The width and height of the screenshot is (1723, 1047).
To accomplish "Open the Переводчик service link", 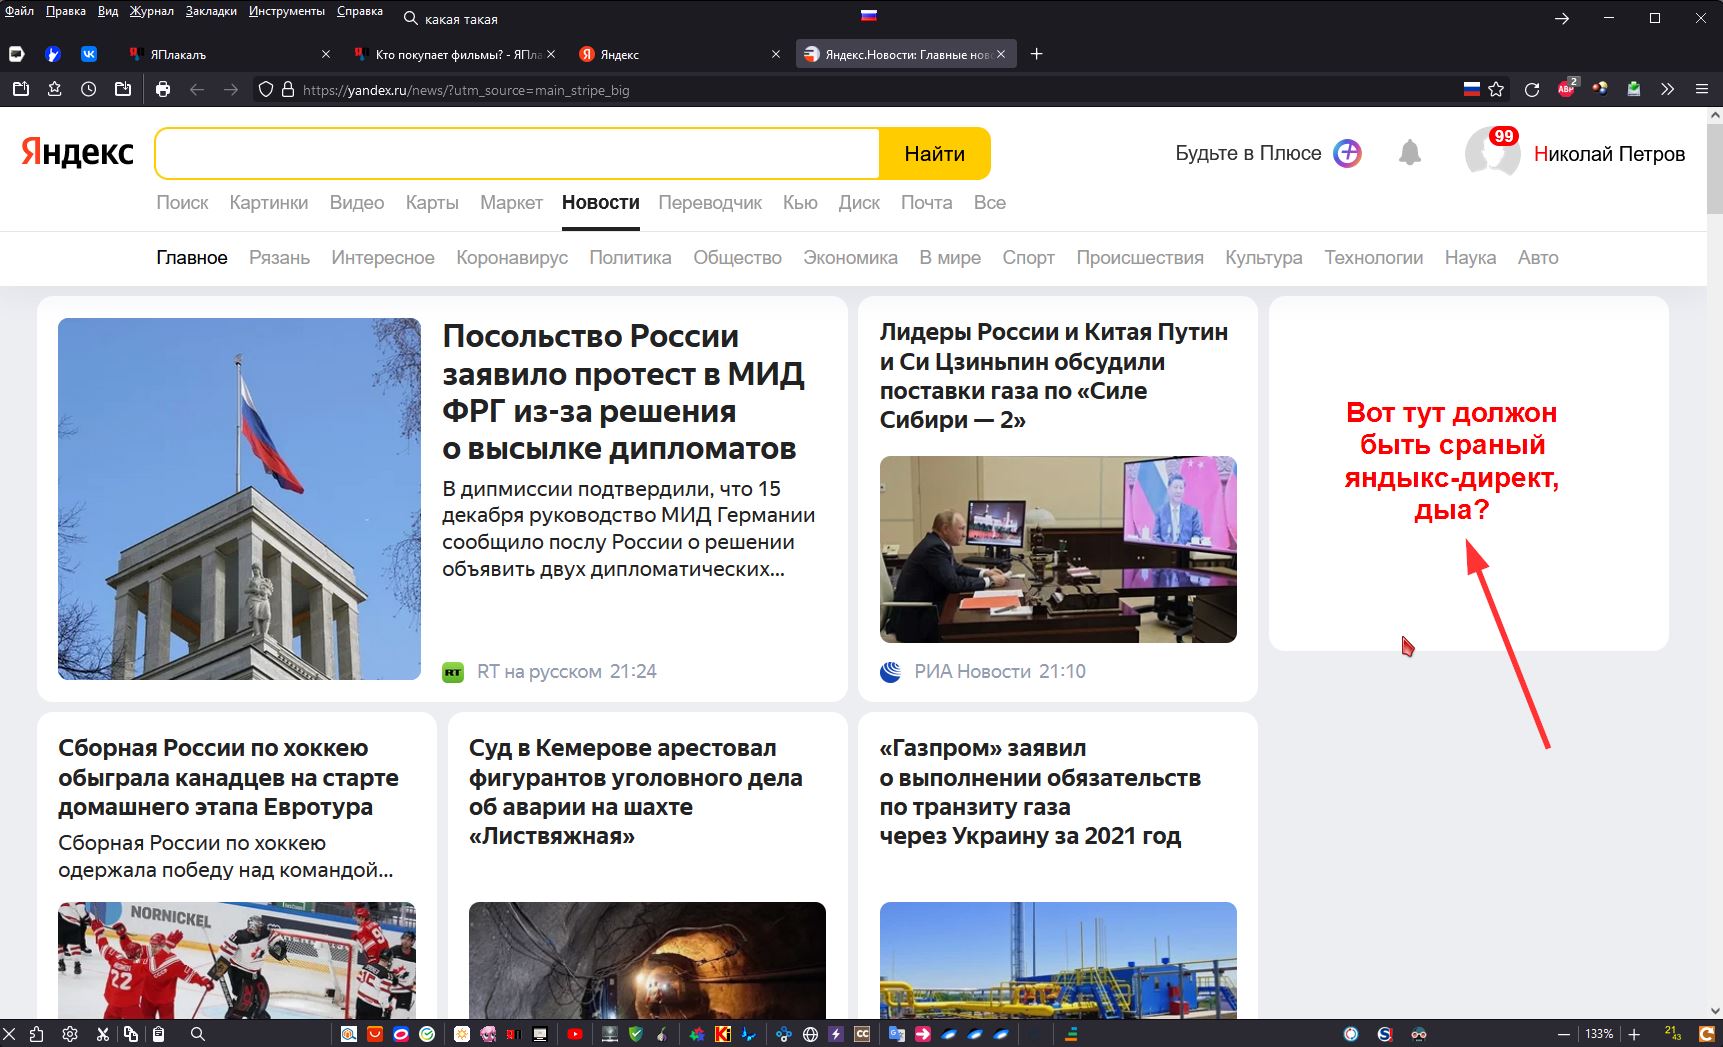I will (x=710, y=202).
